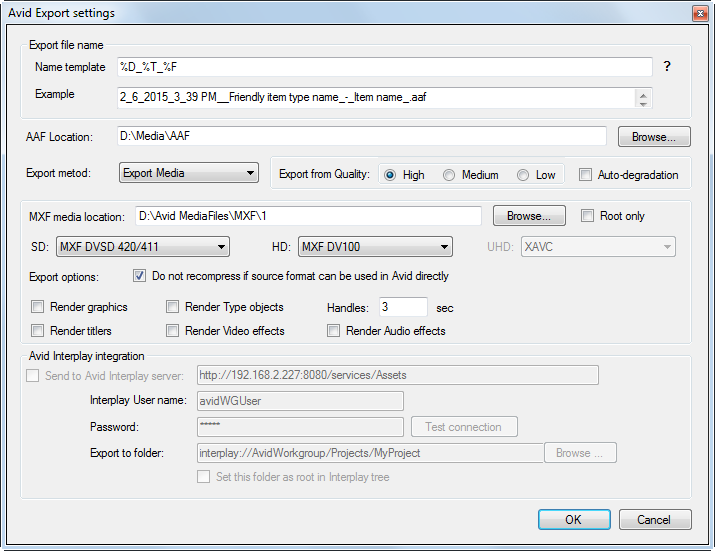The image size is (715, 551).
Task: Enable Render graphics checkbox
Action: [x=37, y=307]
